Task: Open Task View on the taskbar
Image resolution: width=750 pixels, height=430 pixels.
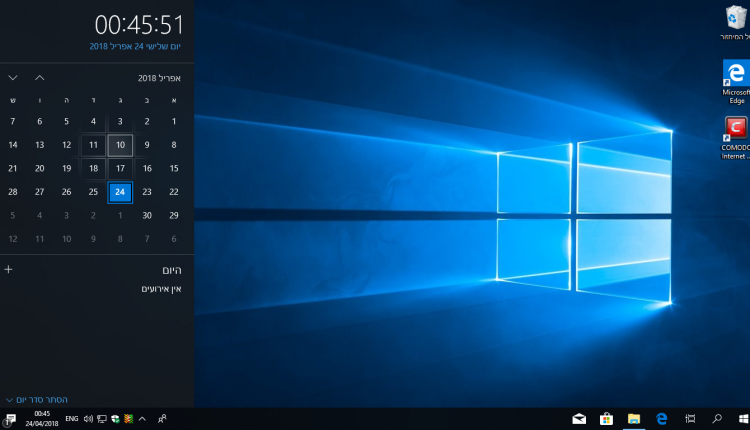Action: tap(690, 419)
